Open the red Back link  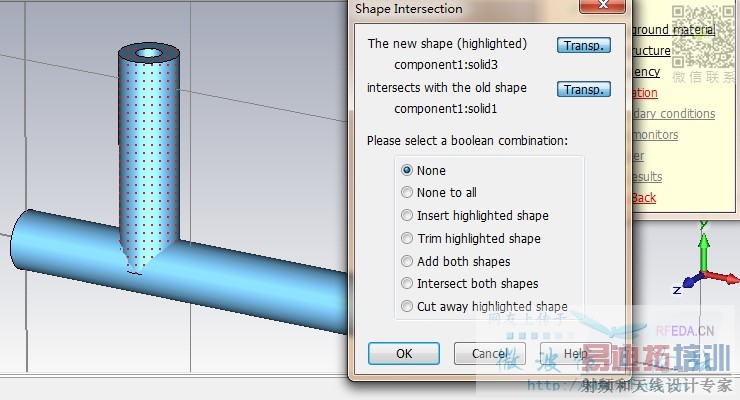643,198
